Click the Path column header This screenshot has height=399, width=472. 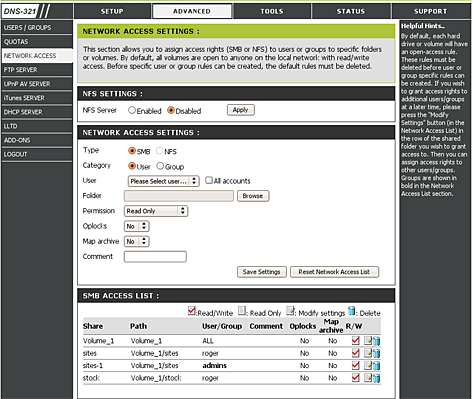click(x=138, y=326)
